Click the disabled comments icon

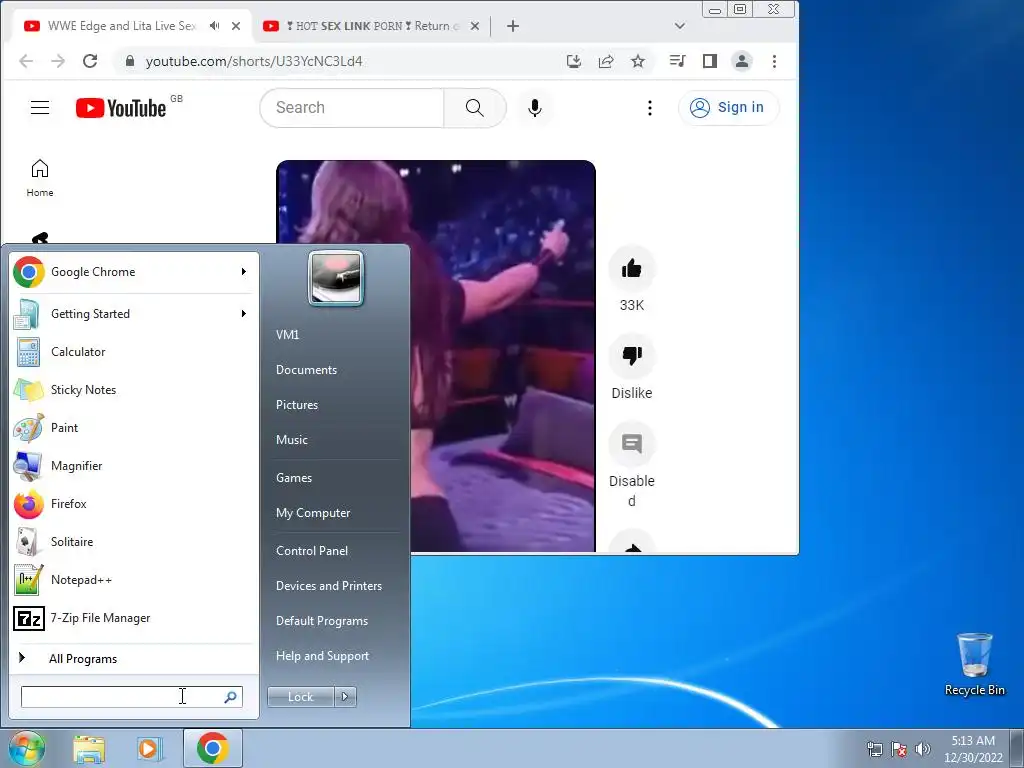coord(632,444)
